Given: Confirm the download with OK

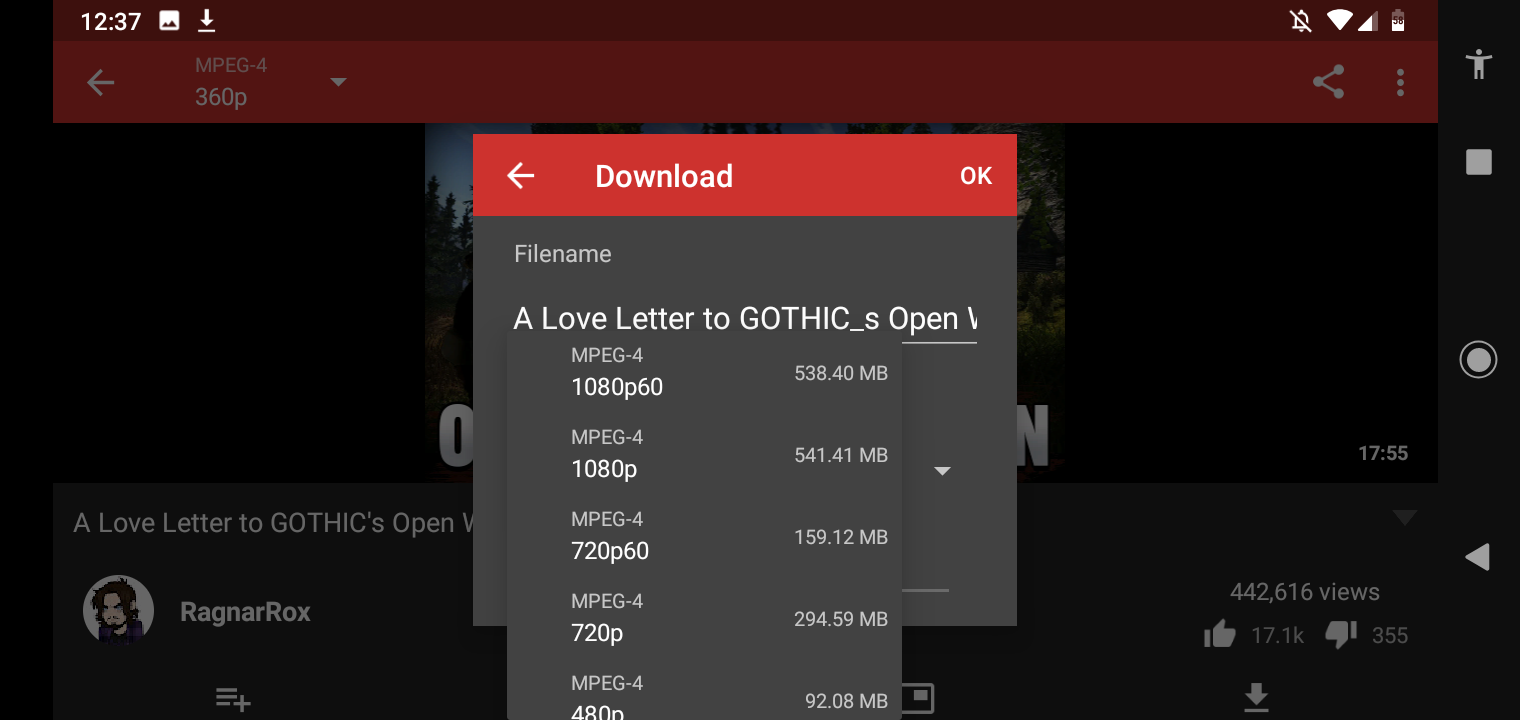Looking at the screenshot, I should pos(976,176).
